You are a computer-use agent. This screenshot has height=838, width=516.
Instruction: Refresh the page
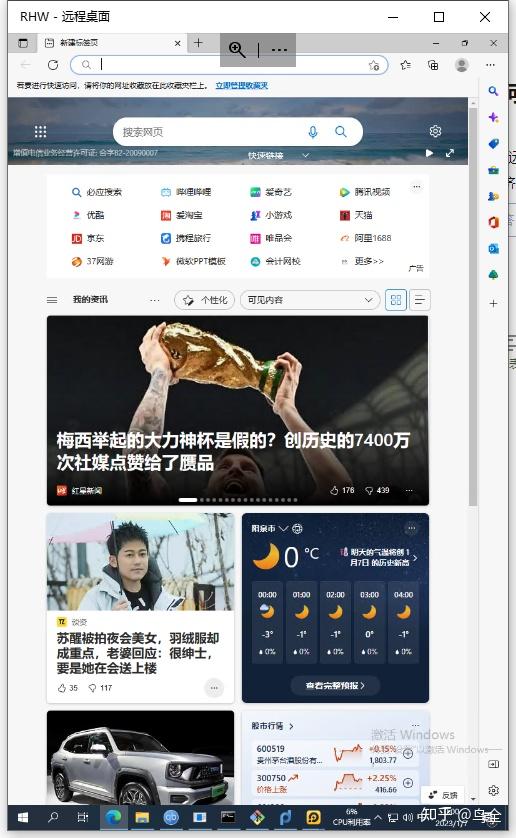[x=53, y=65]
